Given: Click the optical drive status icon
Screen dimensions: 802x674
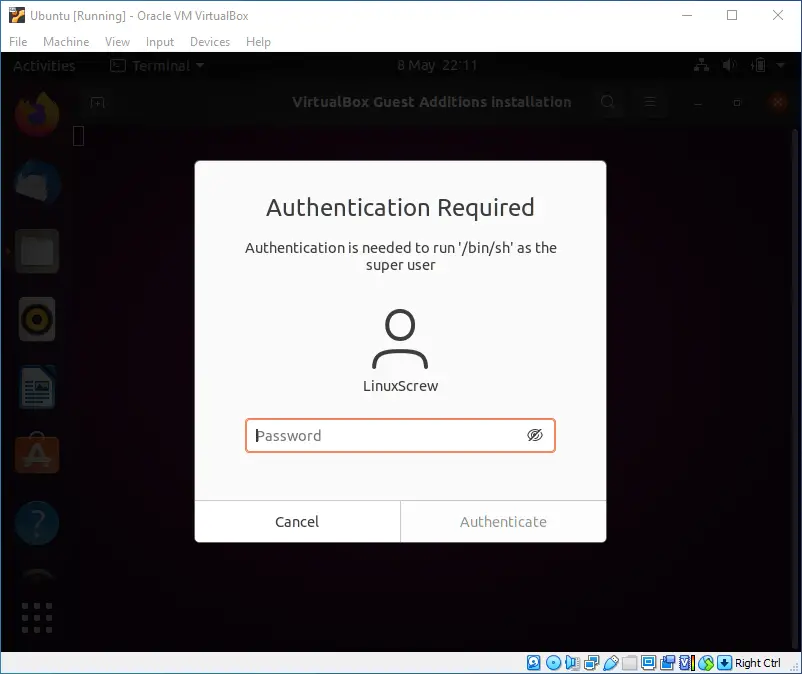Looking at the screenshot, I should [553, 663].
